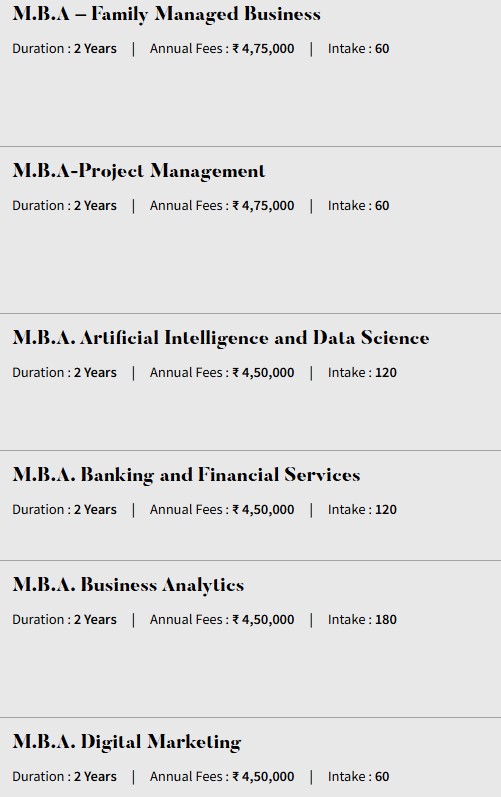Click Family Managed Business duration 2 Years

pos(95,49)
